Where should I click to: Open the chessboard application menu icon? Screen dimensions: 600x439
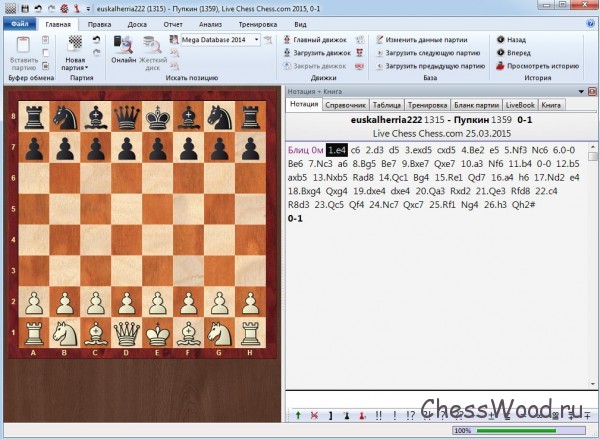click(11, 8)
